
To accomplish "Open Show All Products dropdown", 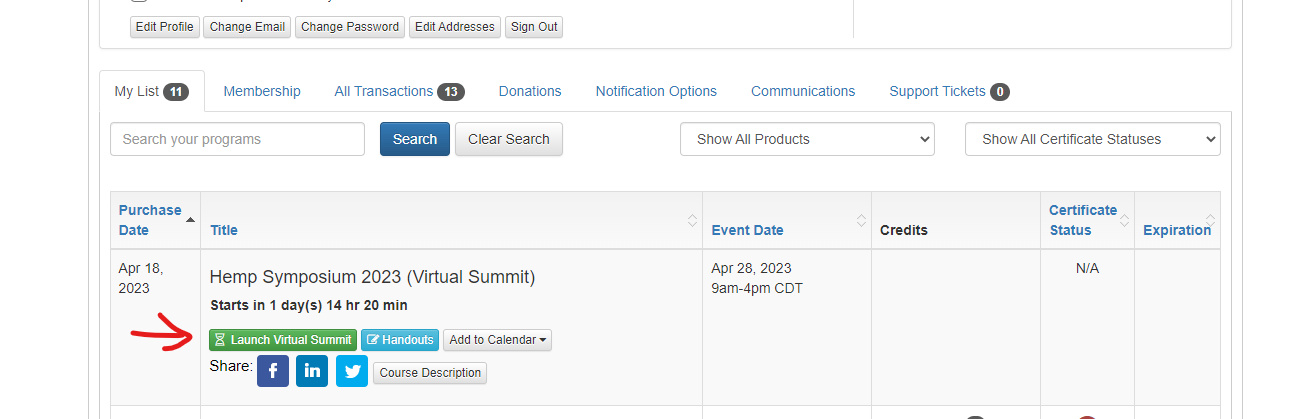I will [x=807, y=139].
